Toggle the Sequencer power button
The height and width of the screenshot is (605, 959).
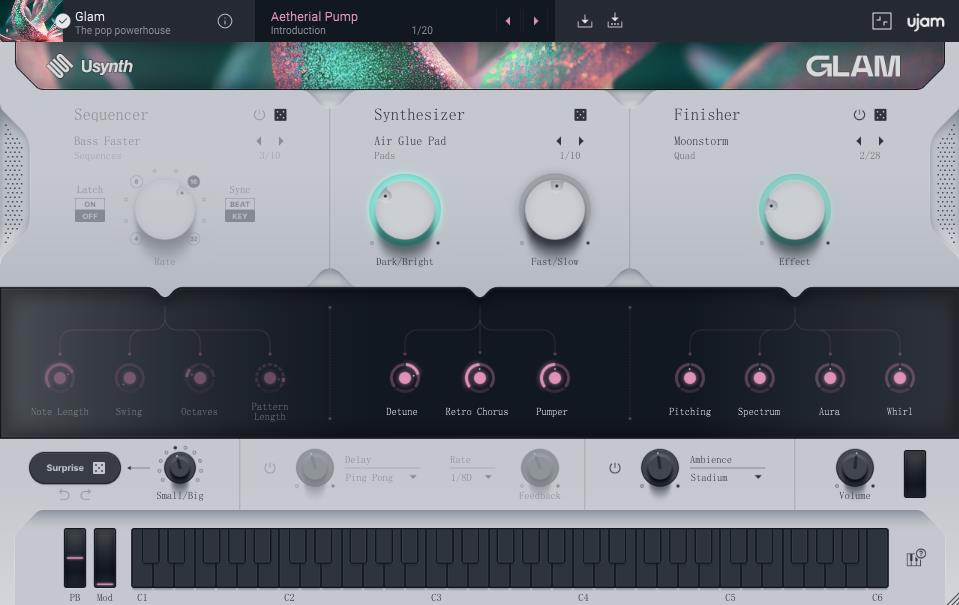click(259, 114)
